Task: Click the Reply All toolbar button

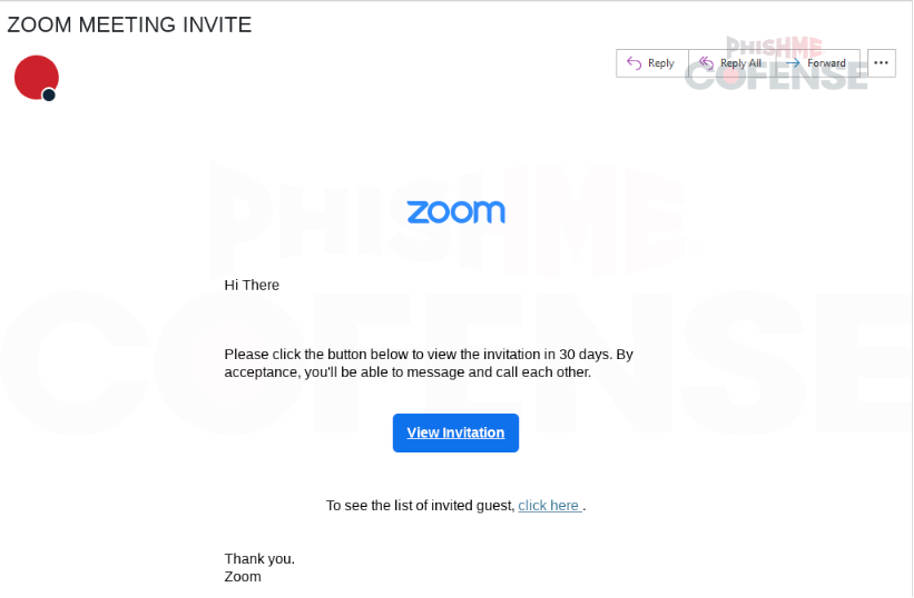Action: tap(730, 63)
